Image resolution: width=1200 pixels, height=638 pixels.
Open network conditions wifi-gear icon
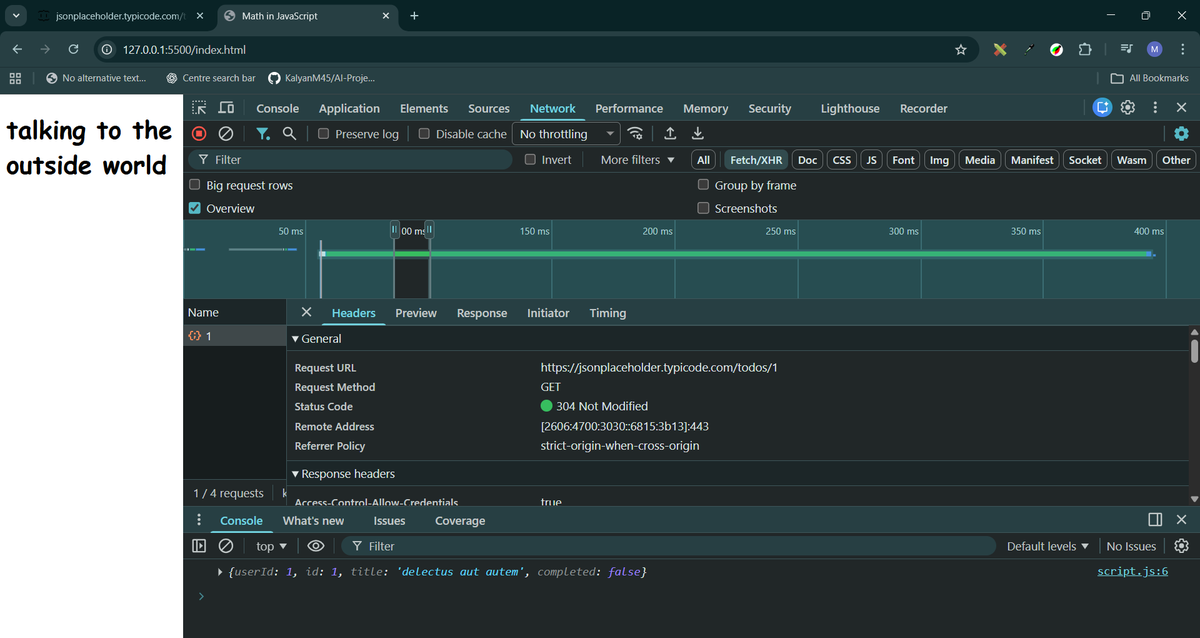(x=635, y=134)
